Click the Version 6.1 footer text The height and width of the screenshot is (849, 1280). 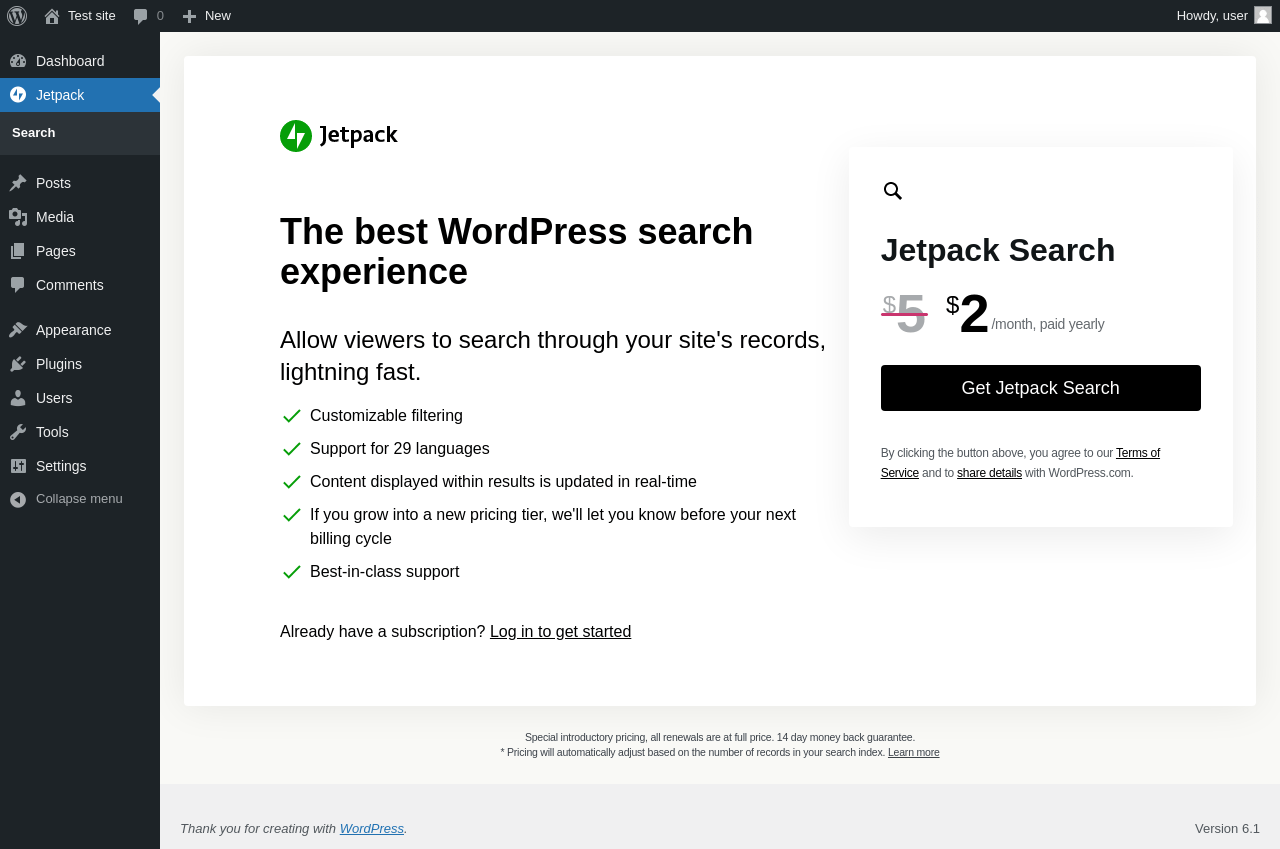coord(1227,829)
